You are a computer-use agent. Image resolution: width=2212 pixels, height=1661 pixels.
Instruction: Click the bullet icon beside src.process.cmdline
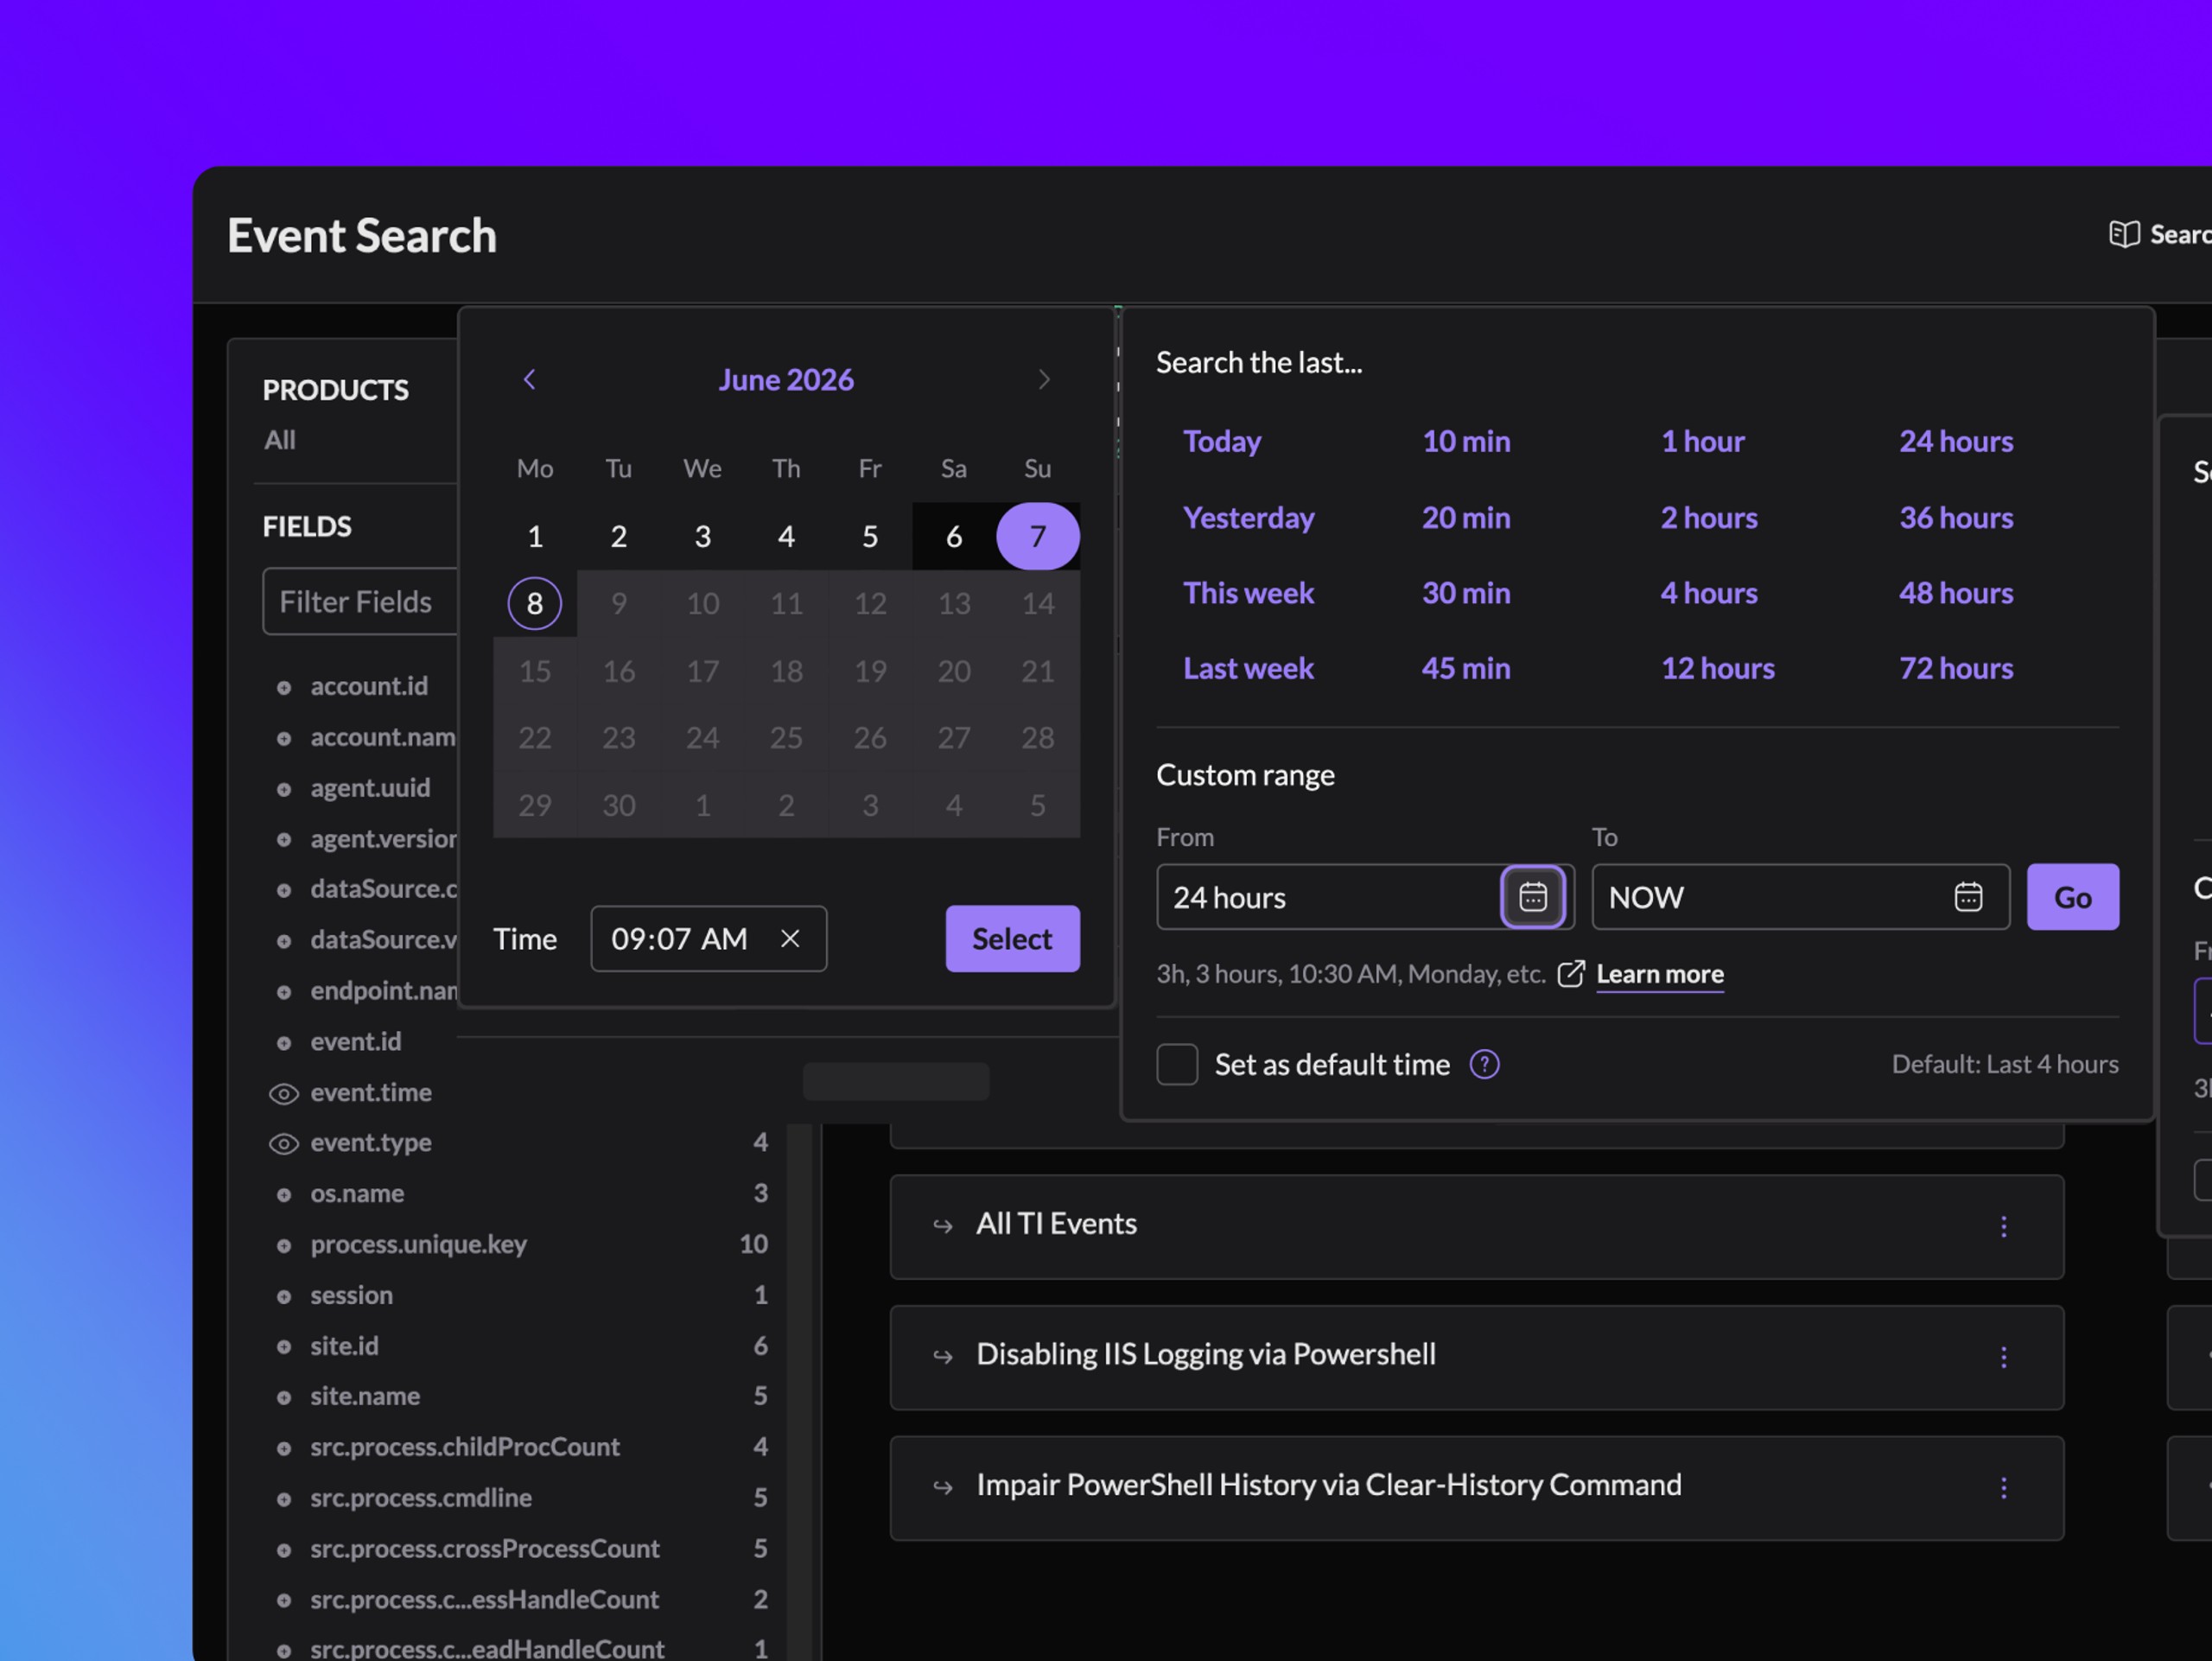click(284, 1500)
